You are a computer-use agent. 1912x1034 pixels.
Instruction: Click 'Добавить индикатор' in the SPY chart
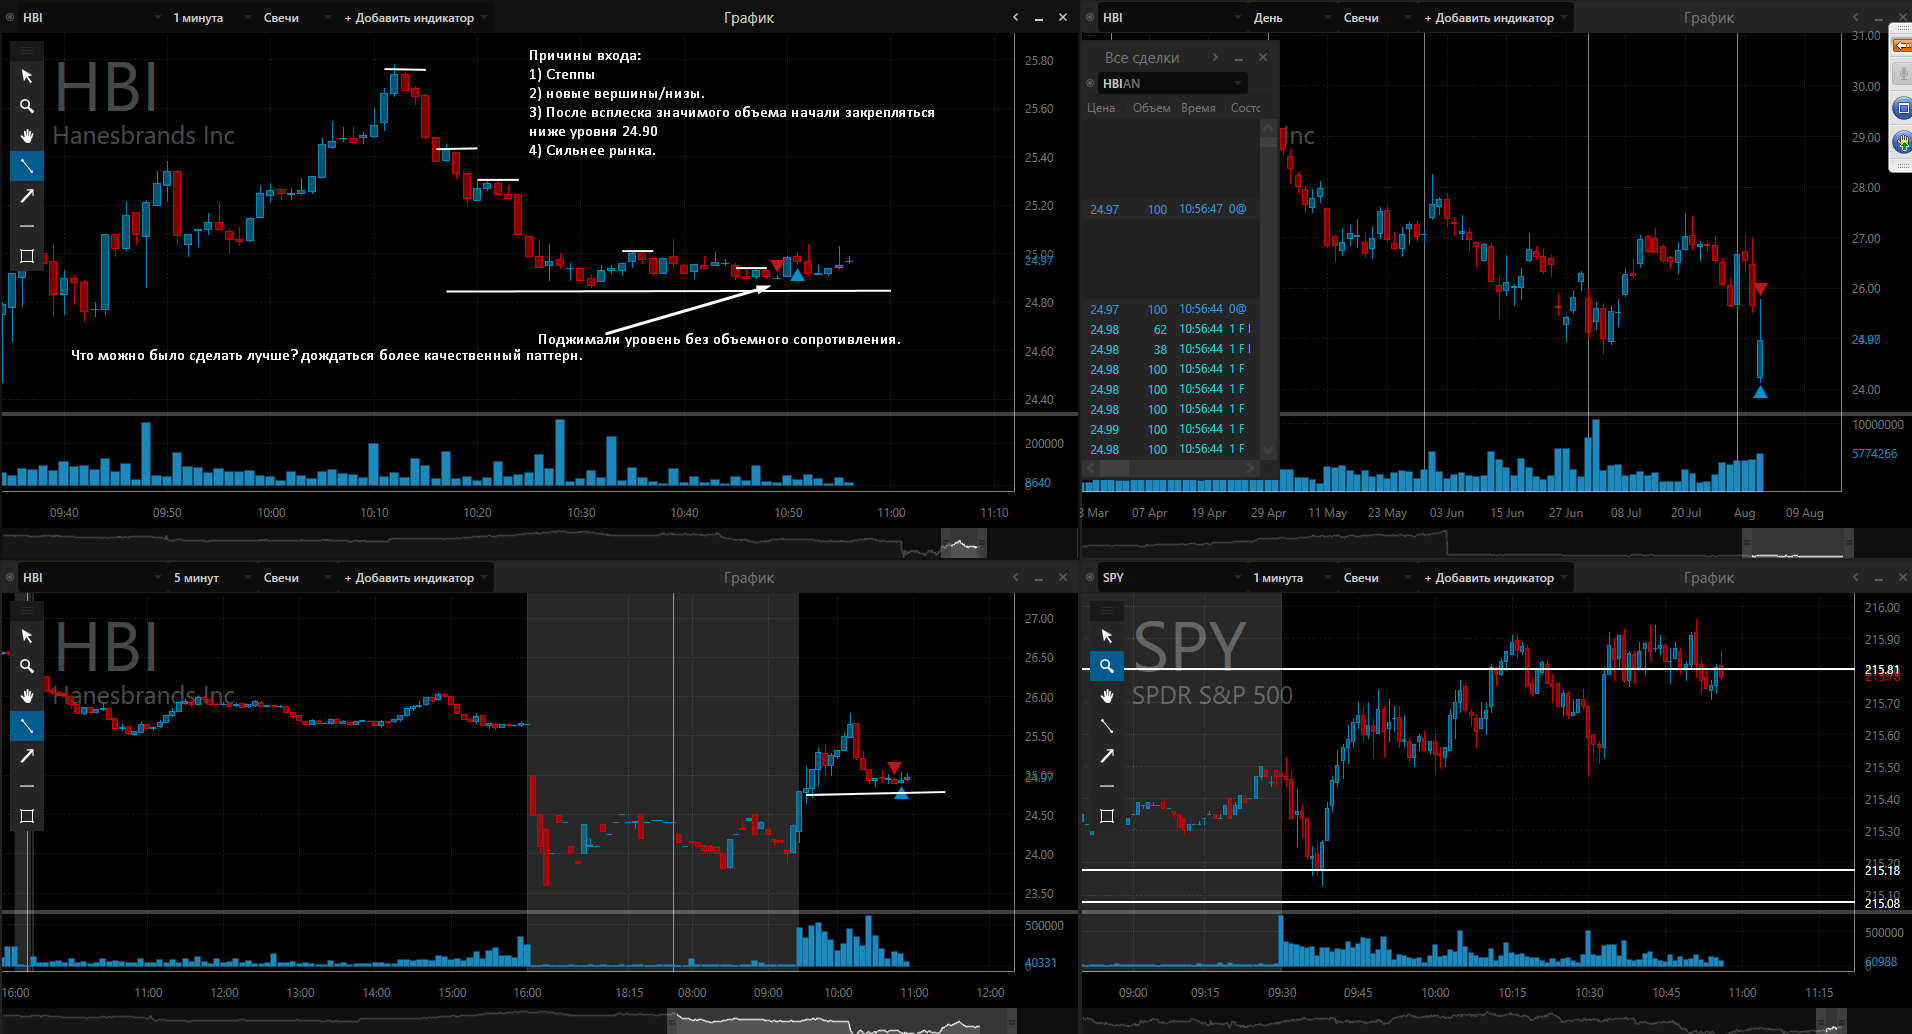click(x=1495, y=578)
